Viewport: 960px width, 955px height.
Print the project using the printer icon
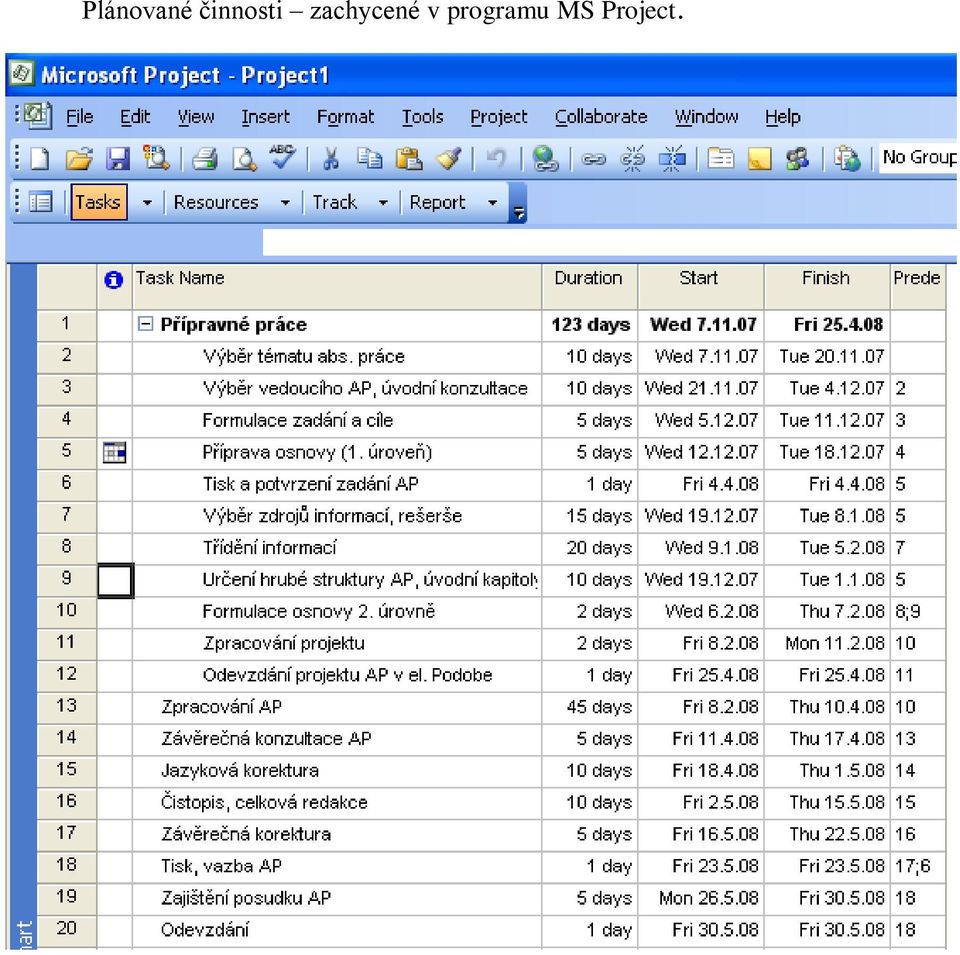pos(204,159)
